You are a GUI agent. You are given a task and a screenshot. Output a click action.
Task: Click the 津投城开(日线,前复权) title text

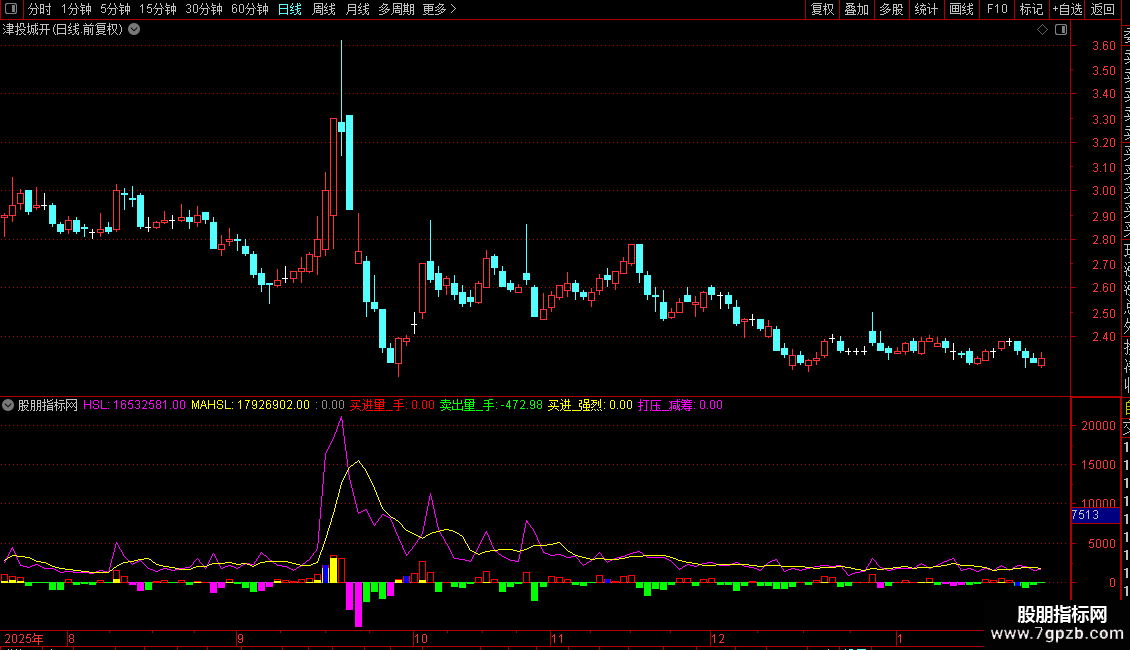pyautogui.click(x=63, y=30)
